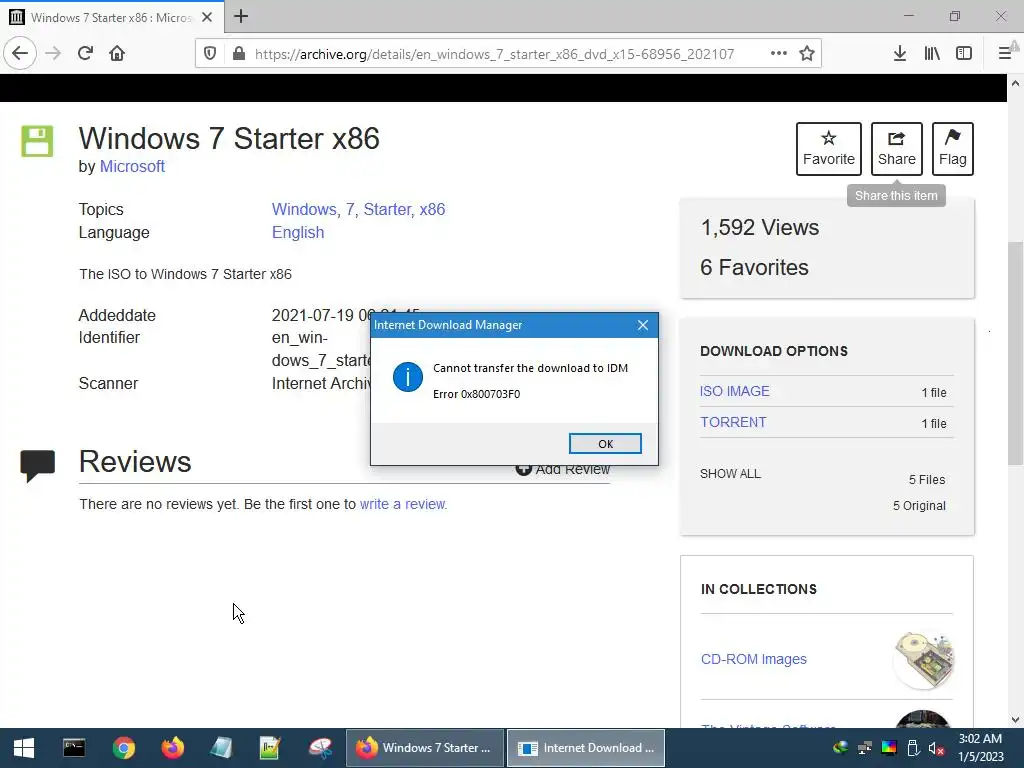The height and width of the screenshot is (768, 1024).
Task: View site security via the padlock icon
Action: coord(239,54)
